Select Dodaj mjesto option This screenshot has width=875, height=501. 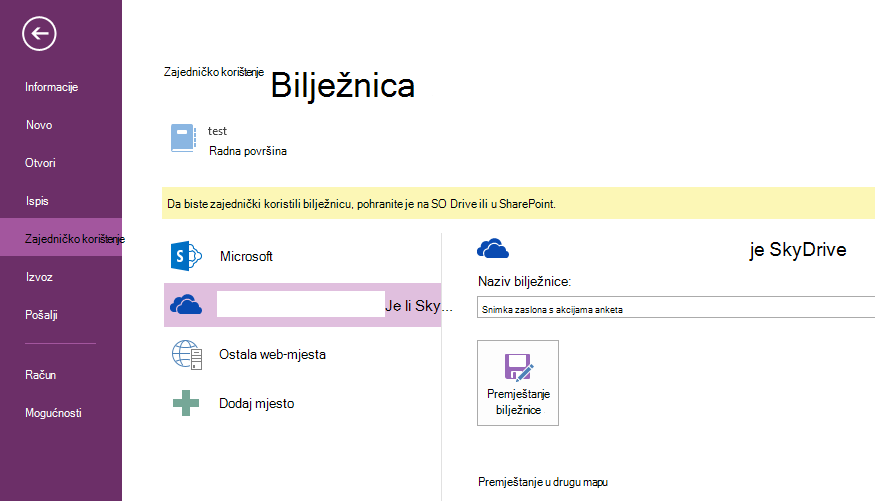click(x=257, y=403)
